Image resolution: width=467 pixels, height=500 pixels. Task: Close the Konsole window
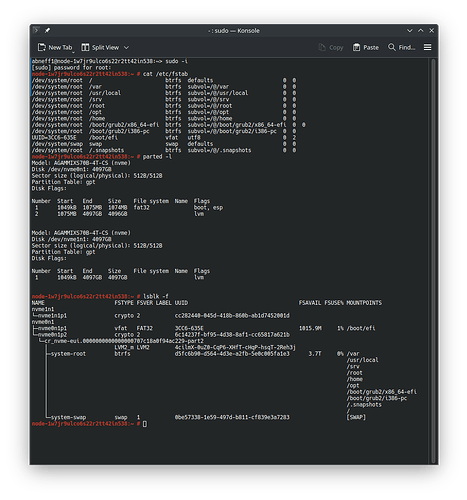tap(431, 30)
